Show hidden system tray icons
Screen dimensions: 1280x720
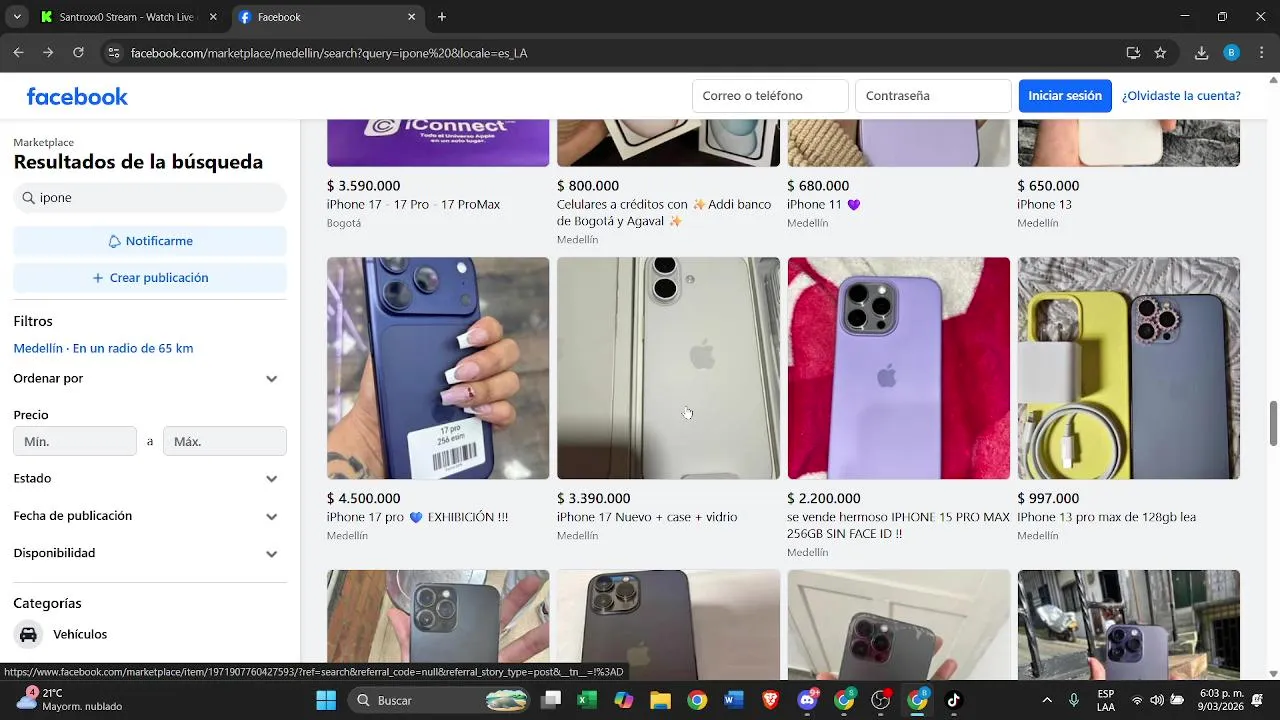pyautogui.click(x=1047, y=700)
